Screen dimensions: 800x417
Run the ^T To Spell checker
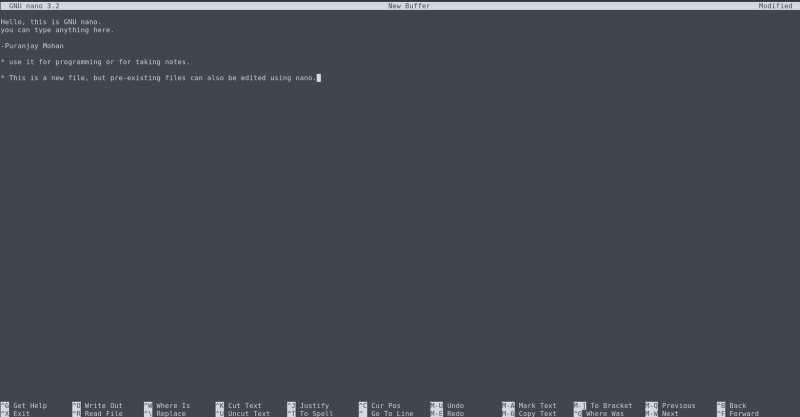coord(310,413)
